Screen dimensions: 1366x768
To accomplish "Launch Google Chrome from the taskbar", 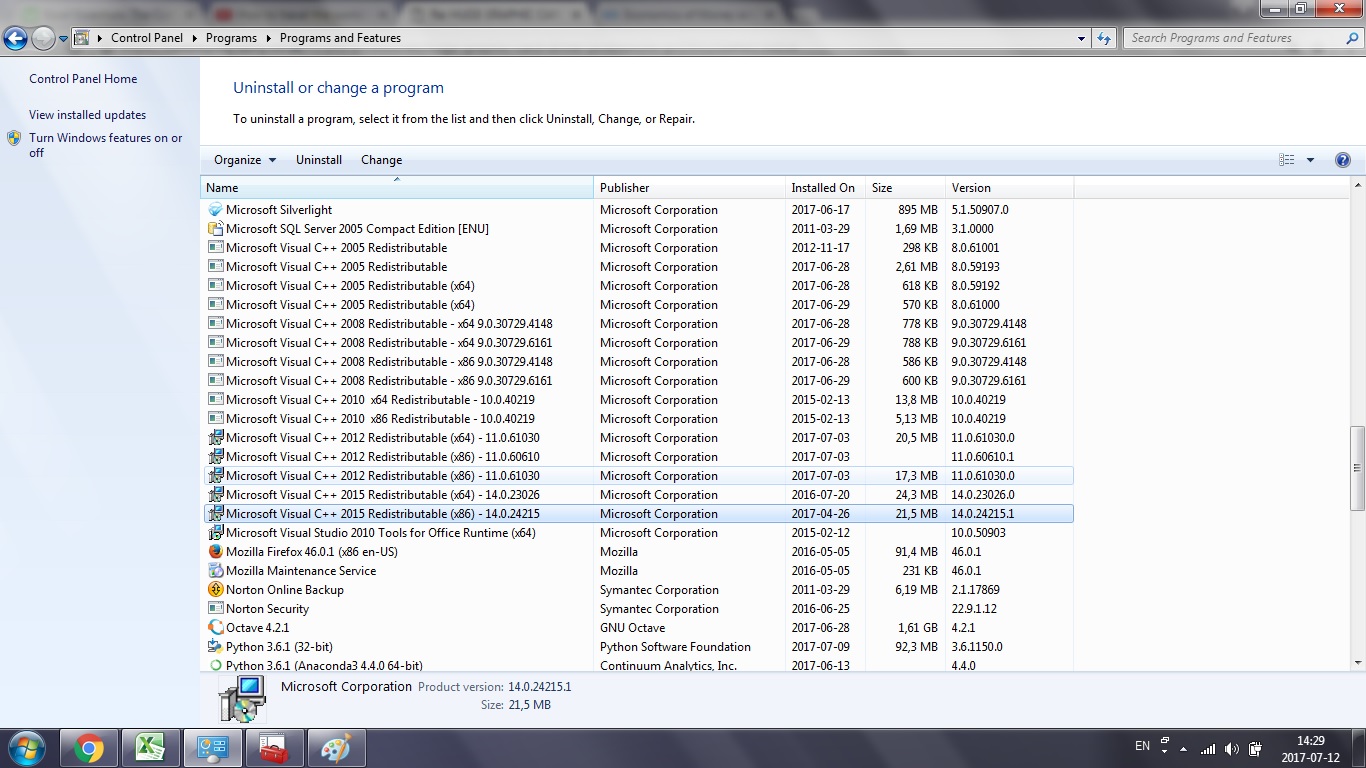I will pyautogui.click(x=89, y=747).
